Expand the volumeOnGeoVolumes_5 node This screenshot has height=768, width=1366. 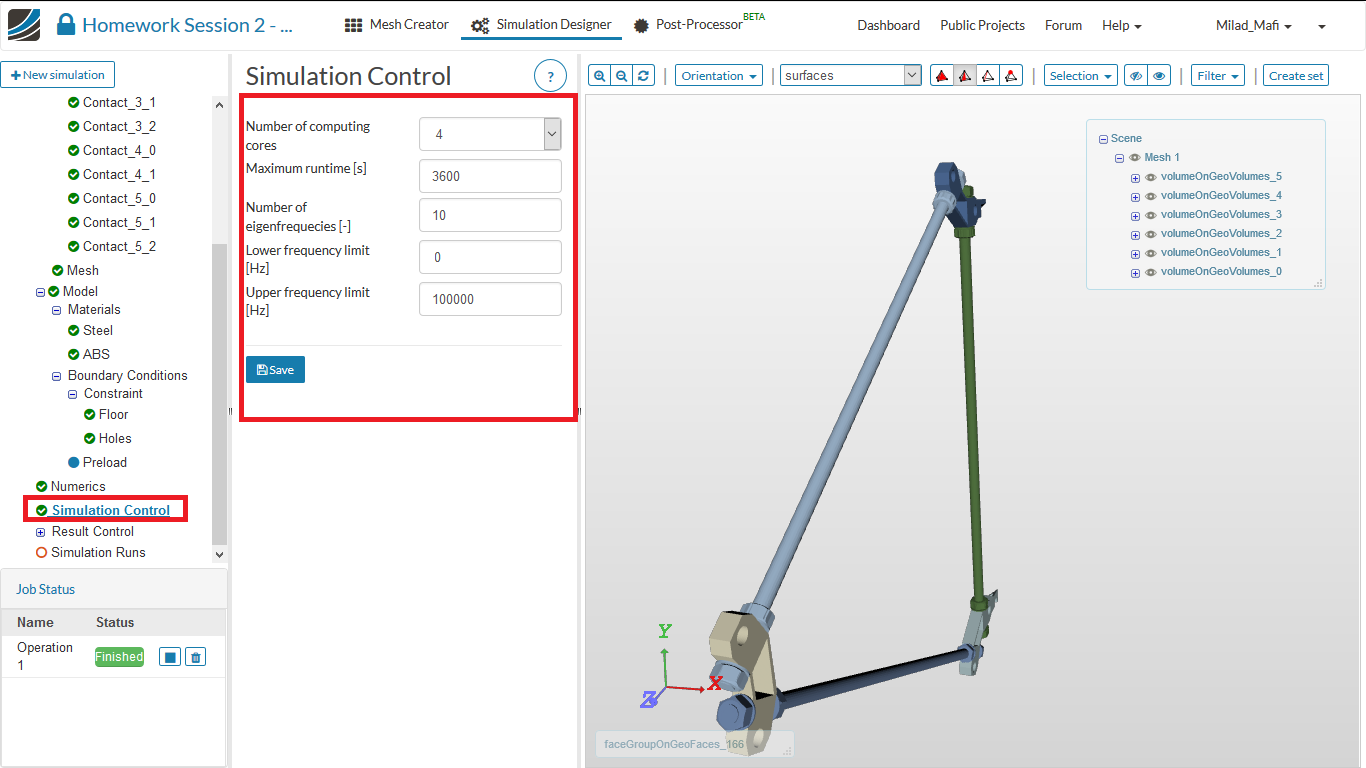(x=1135, y=178)
